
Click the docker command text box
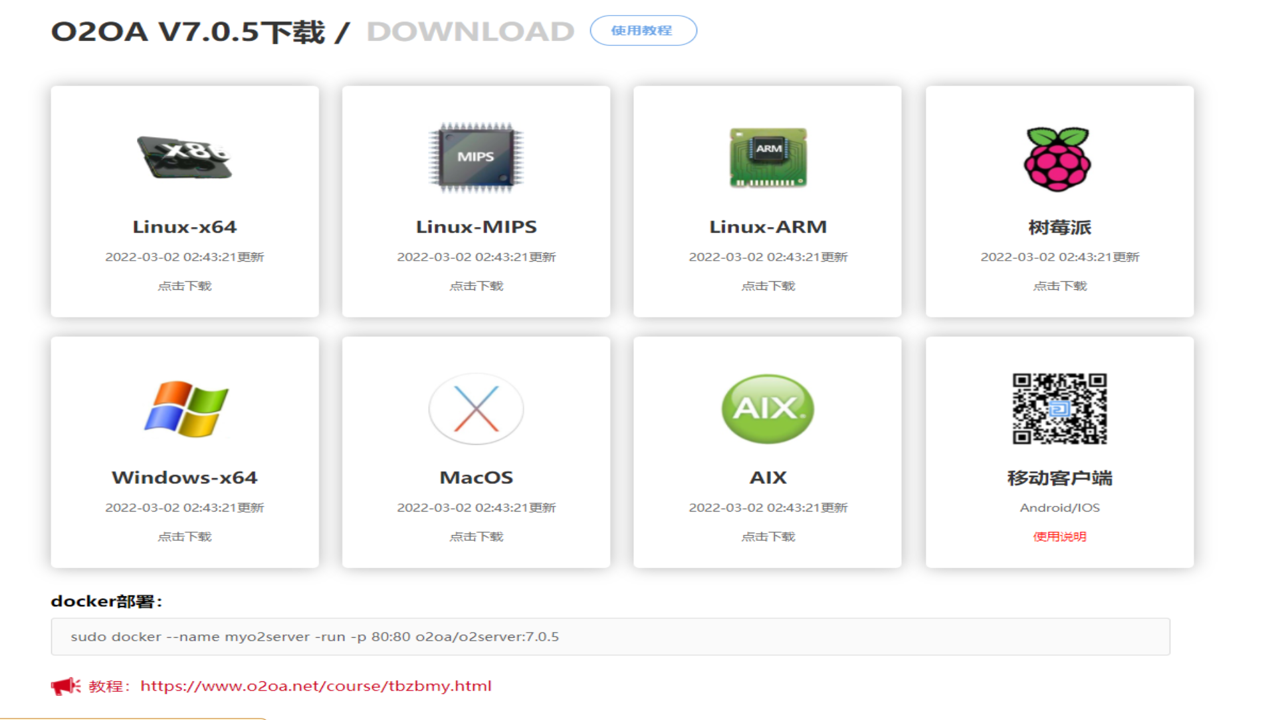click(x=610, y=637)
